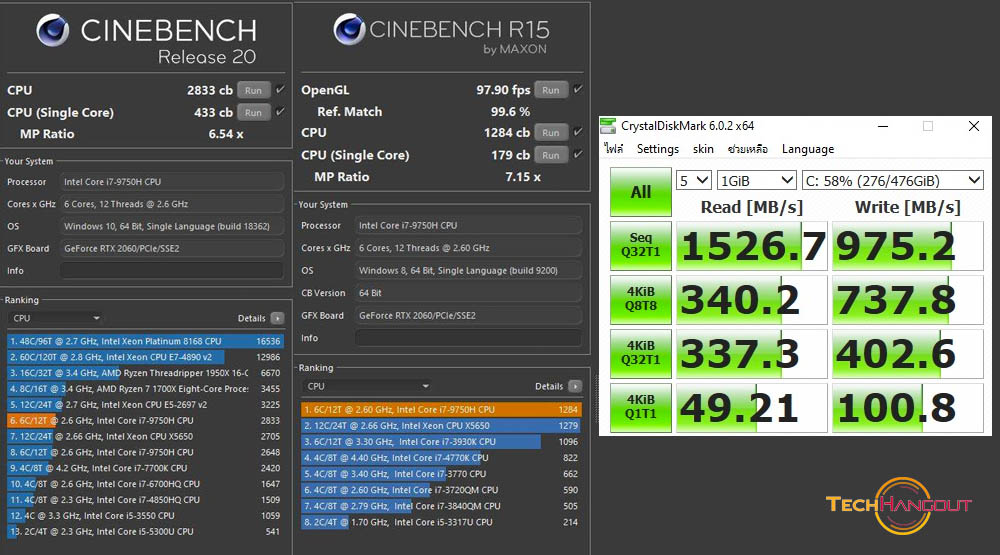
Task: Select highlighted i7-9750H row scoring 1284 in R15
Action: pyautogui.click(x=441, y=410)
